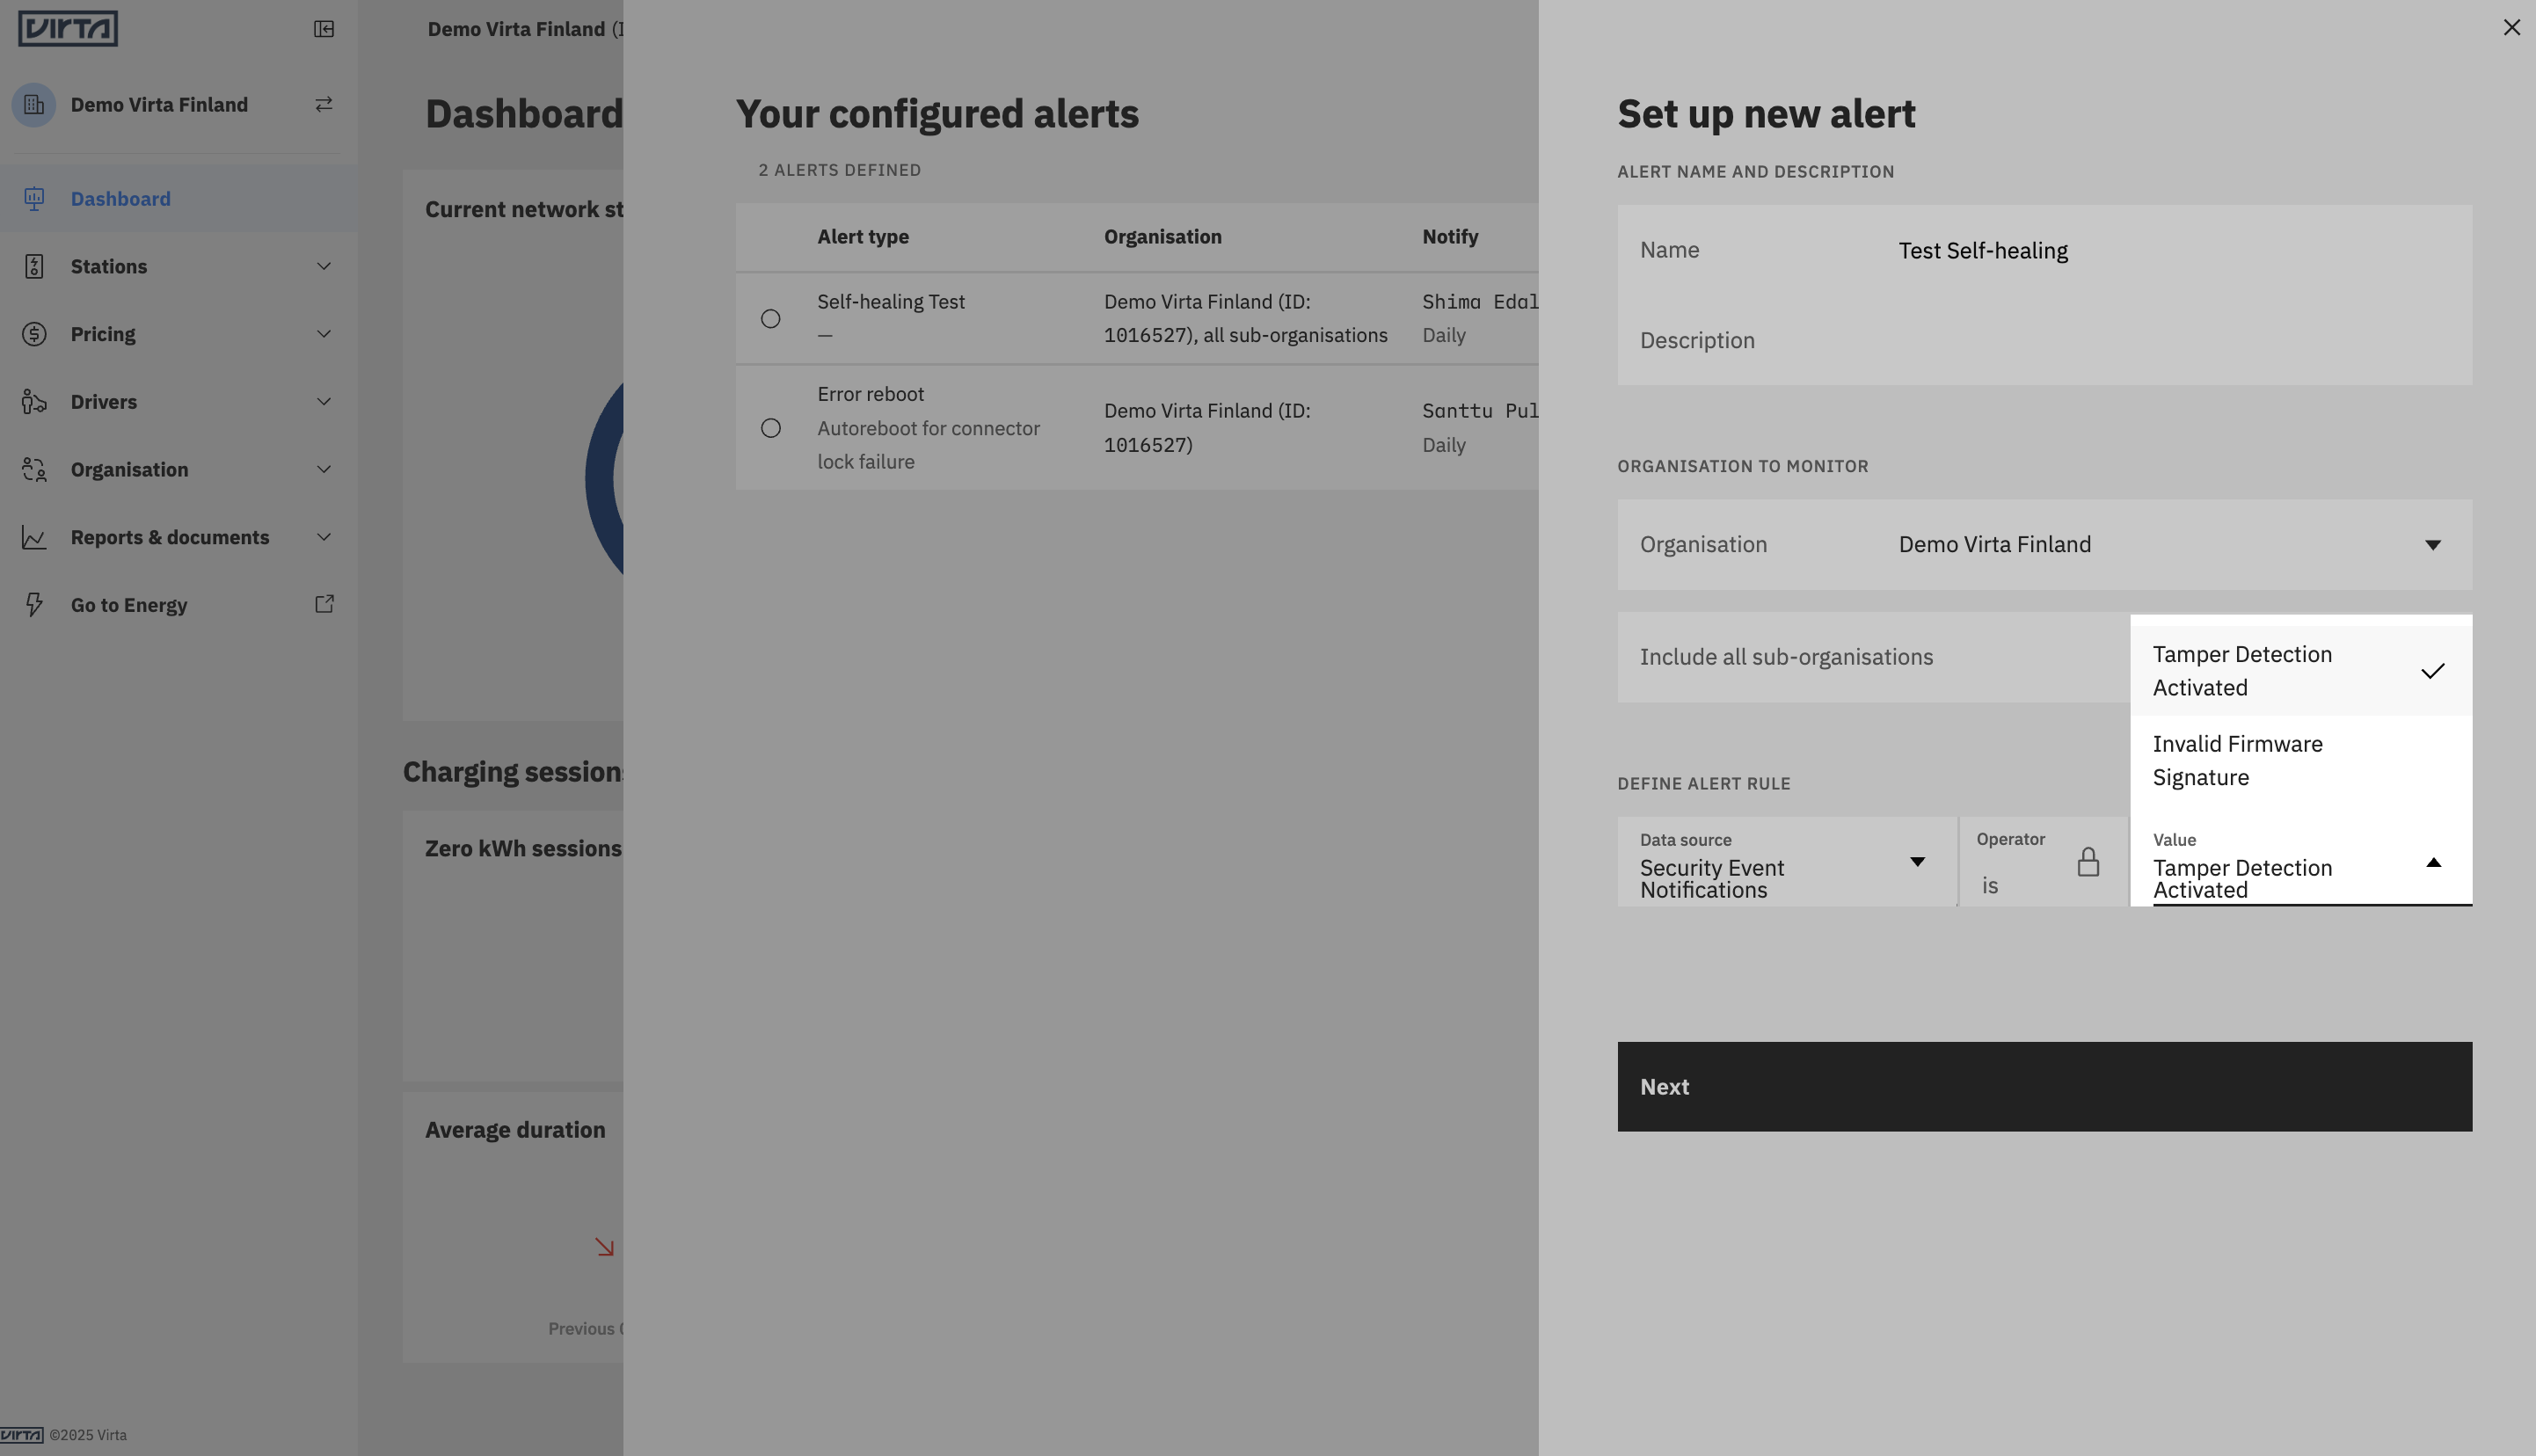Collapse the Value dropdown with the up arrow
Image resolution: width=2536 pixels, height=1456 pixels.
[2433, 862]
